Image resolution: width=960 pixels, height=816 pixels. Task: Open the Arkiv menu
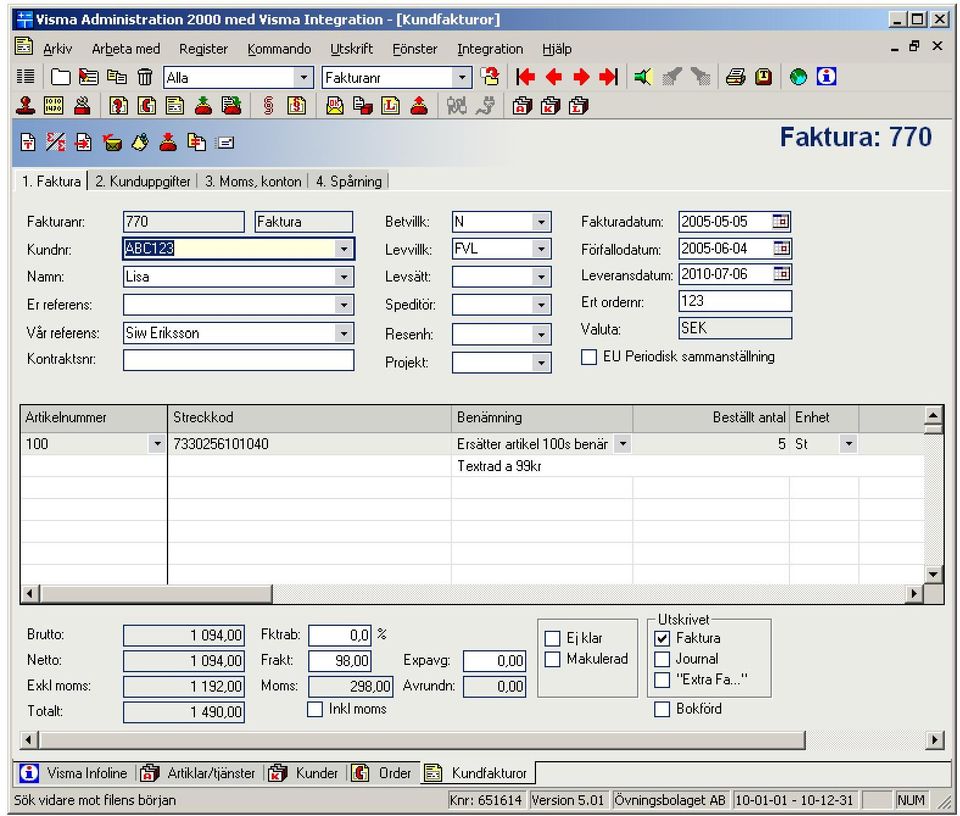coord(58,49)
